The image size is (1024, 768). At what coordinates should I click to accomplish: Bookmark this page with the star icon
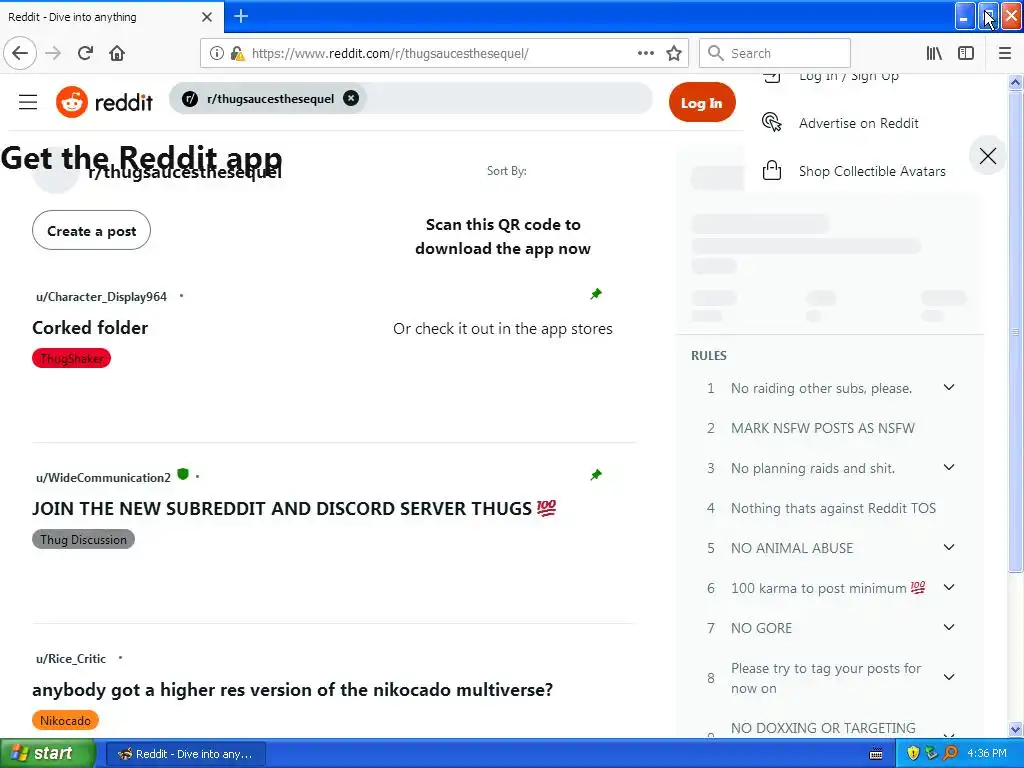[674, 53]
